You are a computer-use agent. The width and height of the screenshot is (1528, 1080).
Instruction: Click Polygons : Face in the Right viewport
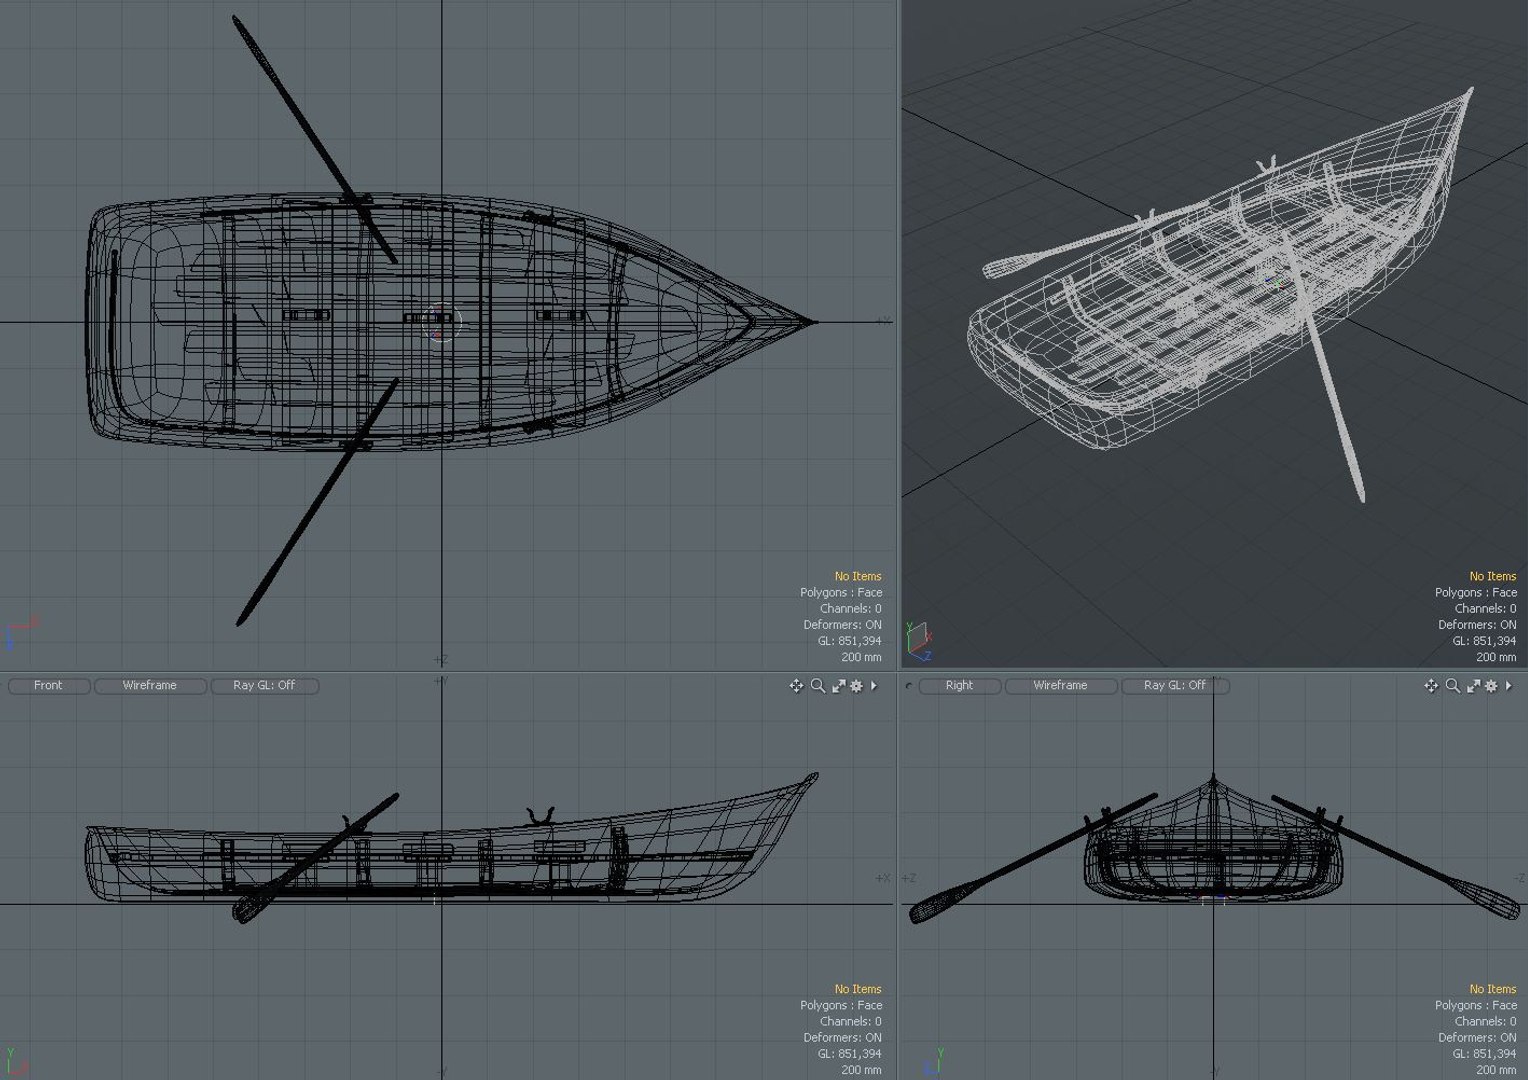pyautogui.click(x=1476, y=1006)
